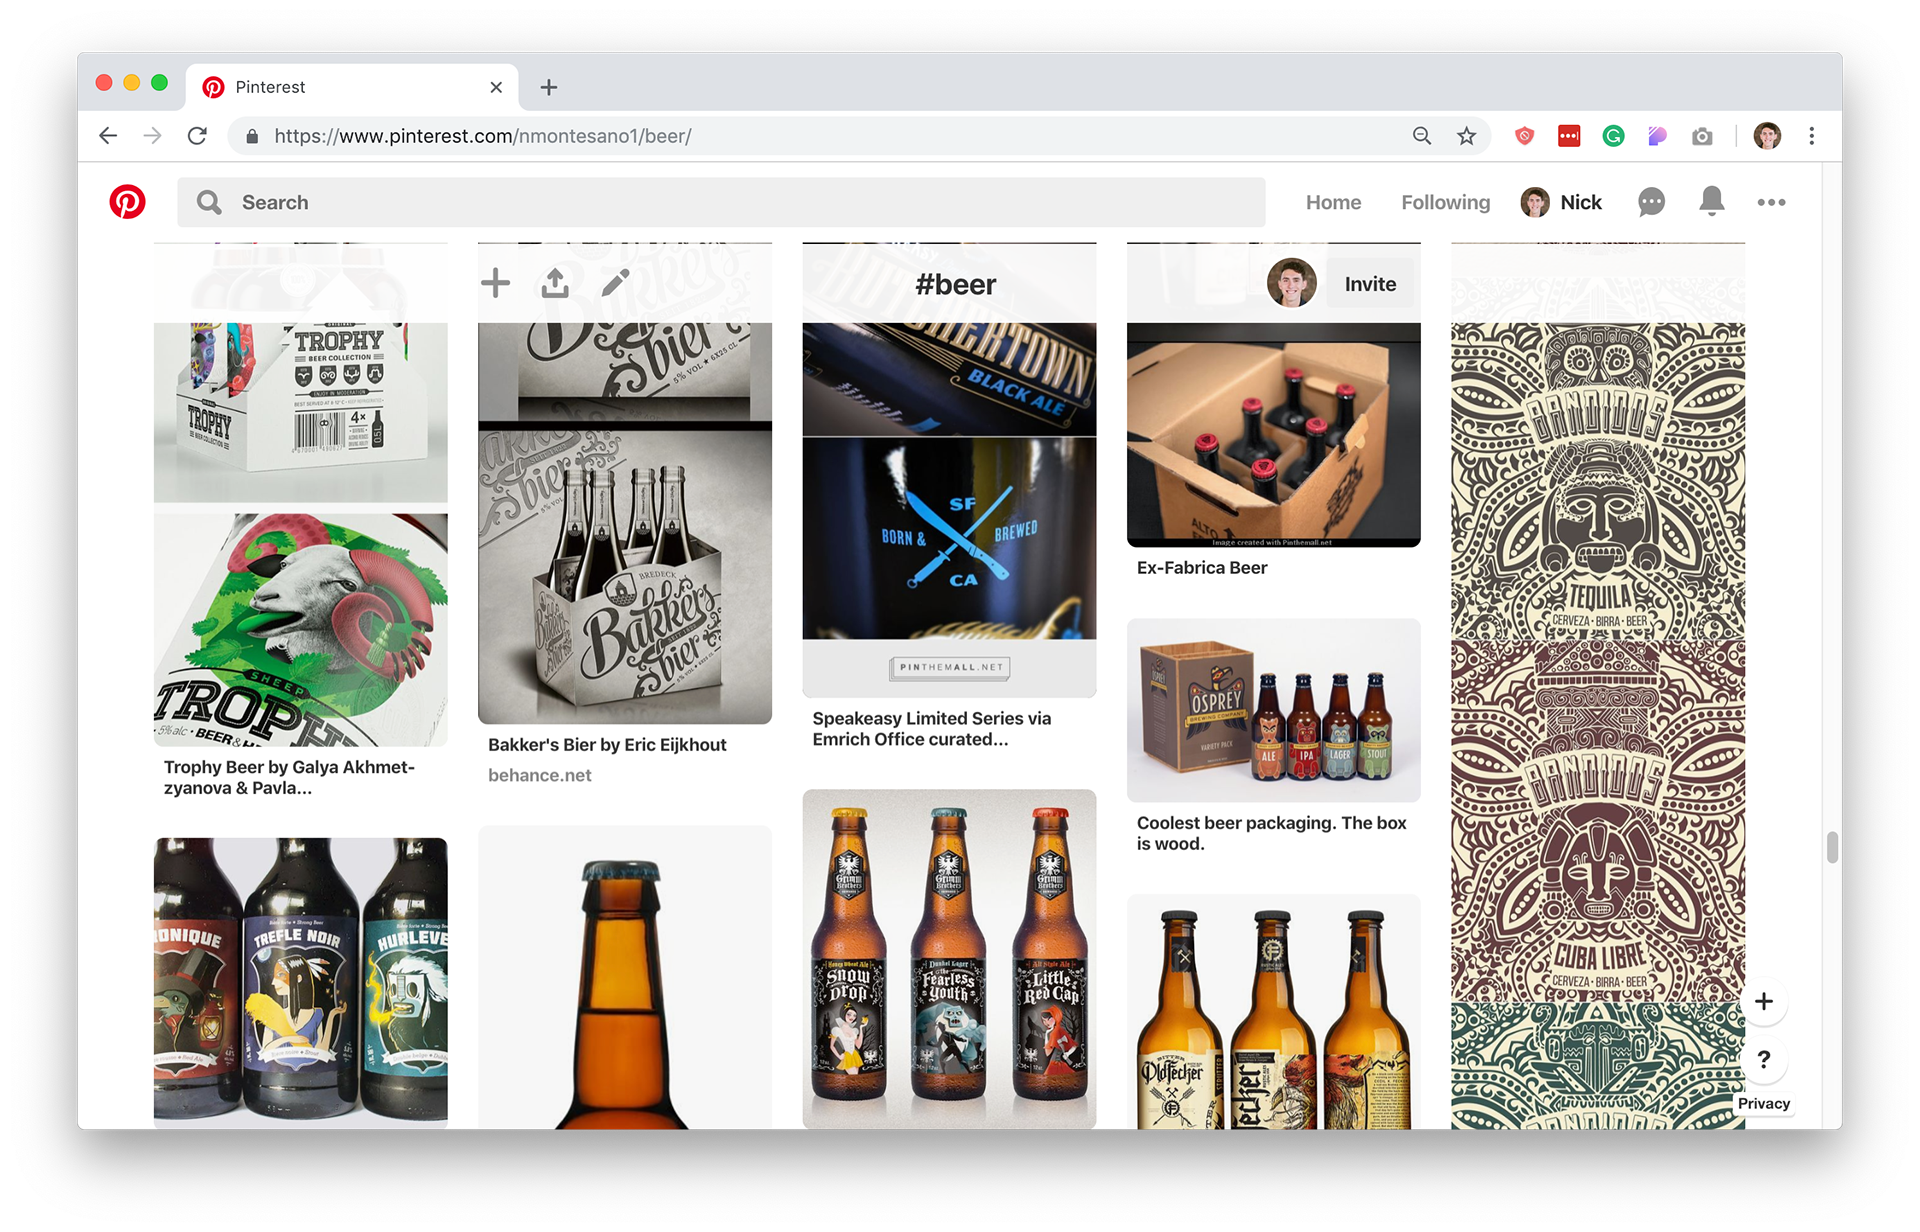
Task: Open Snow Drop Fearless Youth bottles pin
Action: [x=949, y=959]
